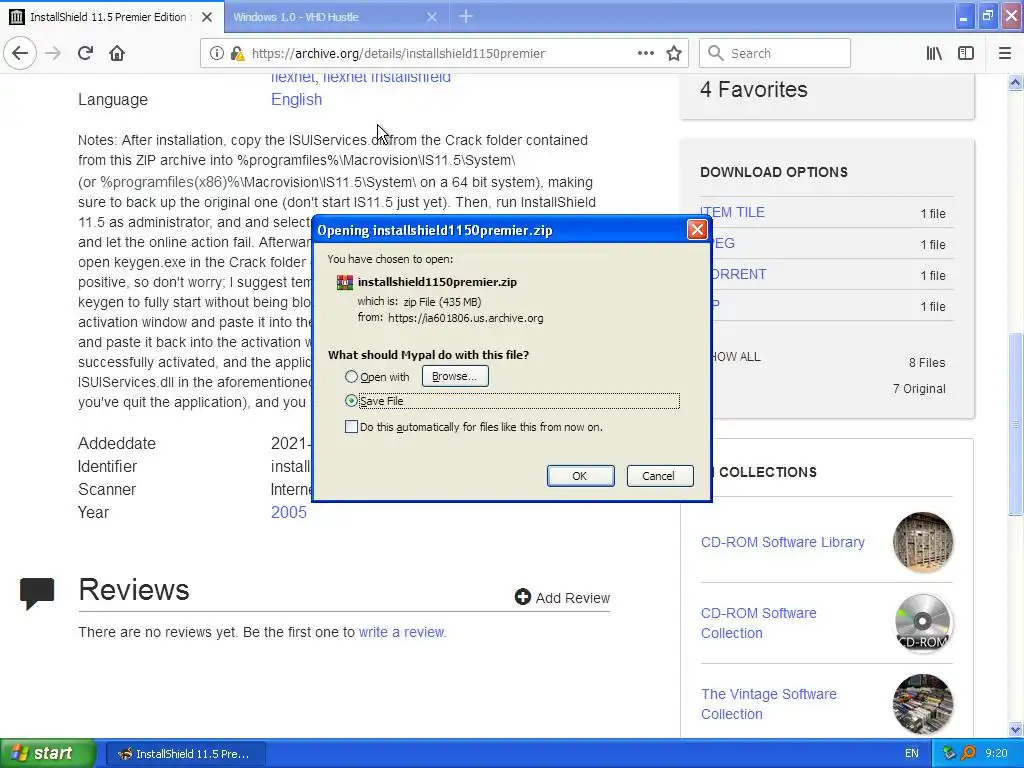Open the Windows start menu
The height and width of the screenshot is (768, 1024).
point(47,753)
